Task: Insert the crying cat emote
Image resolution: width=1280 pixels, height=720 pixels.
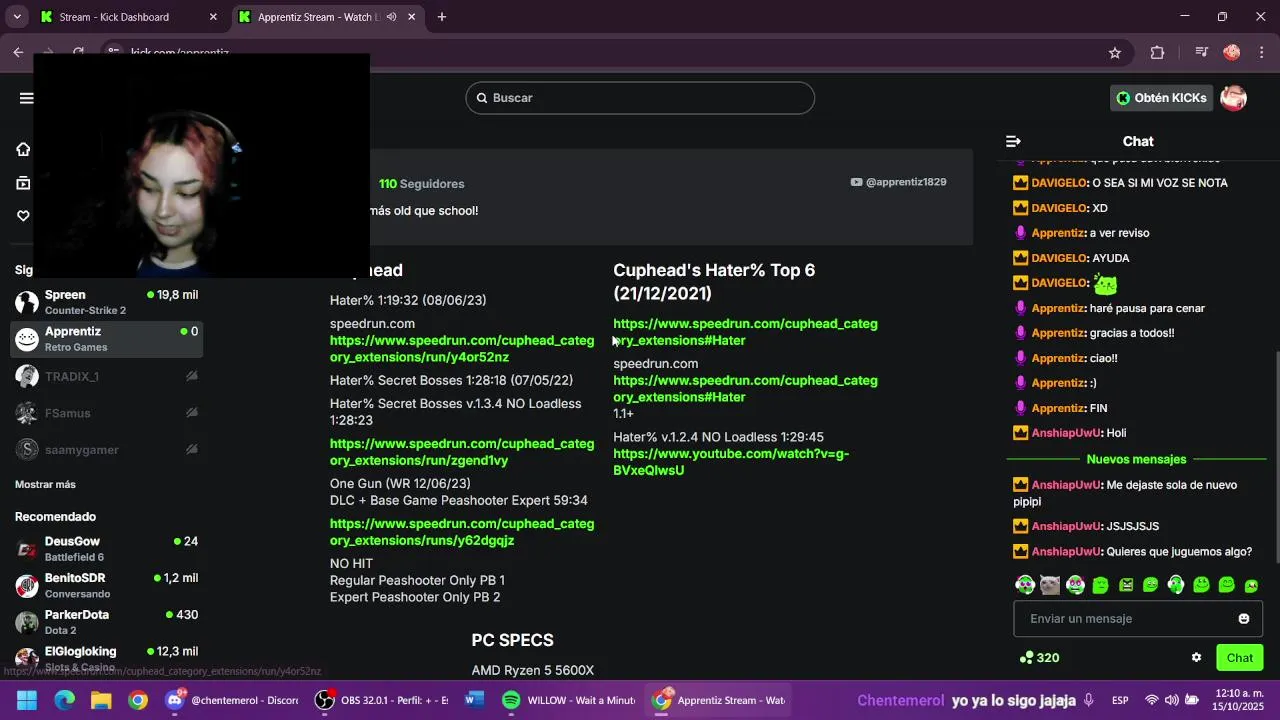Action: tap(1050, 585)
